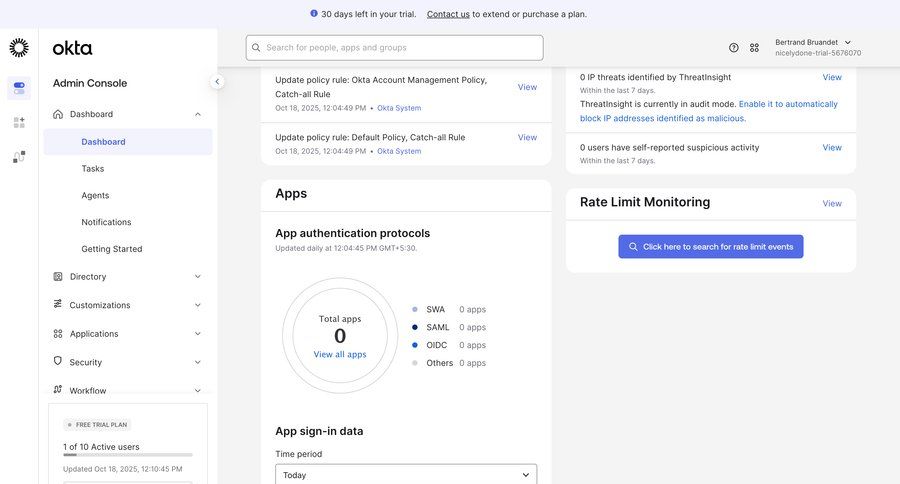Viewport: 900px width, 484px height.
Task: View the Okta Account Management Policy rule update
Action: tap(527, 87)
